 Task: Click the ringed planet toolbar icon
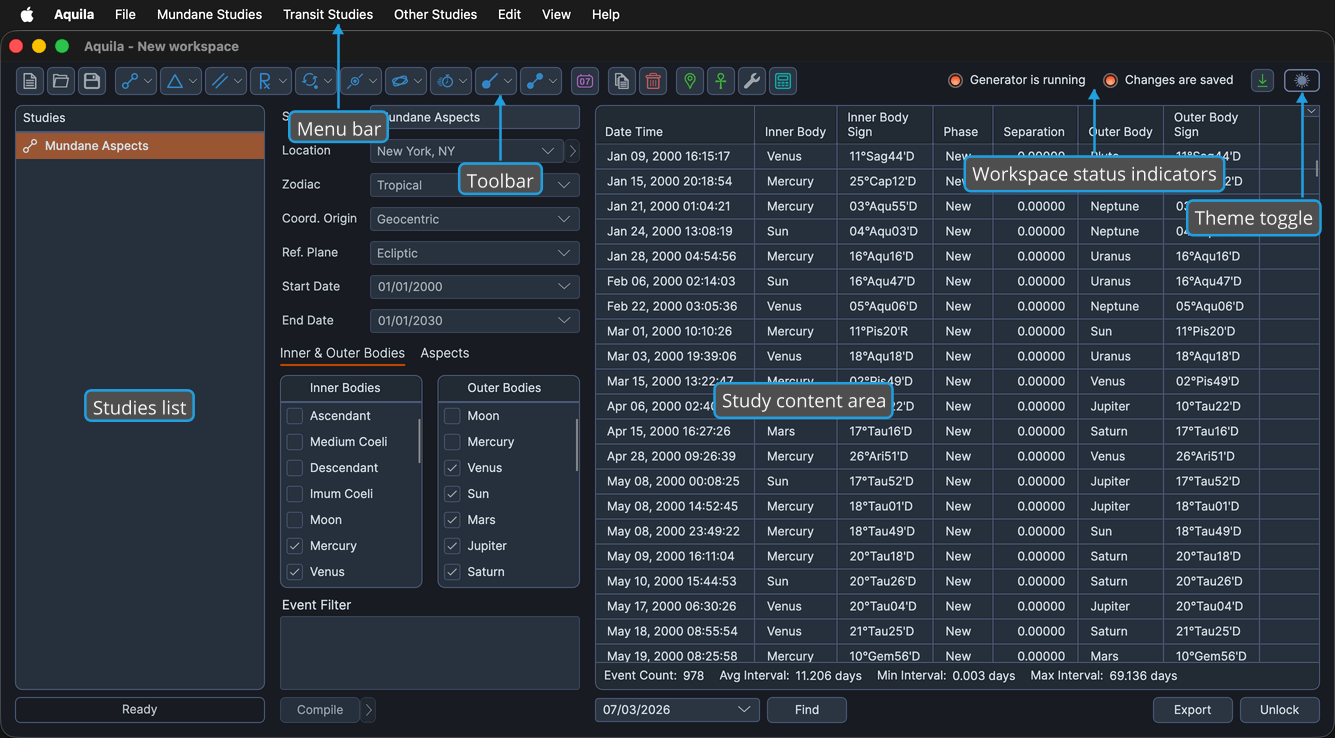[x=406, y=81]
